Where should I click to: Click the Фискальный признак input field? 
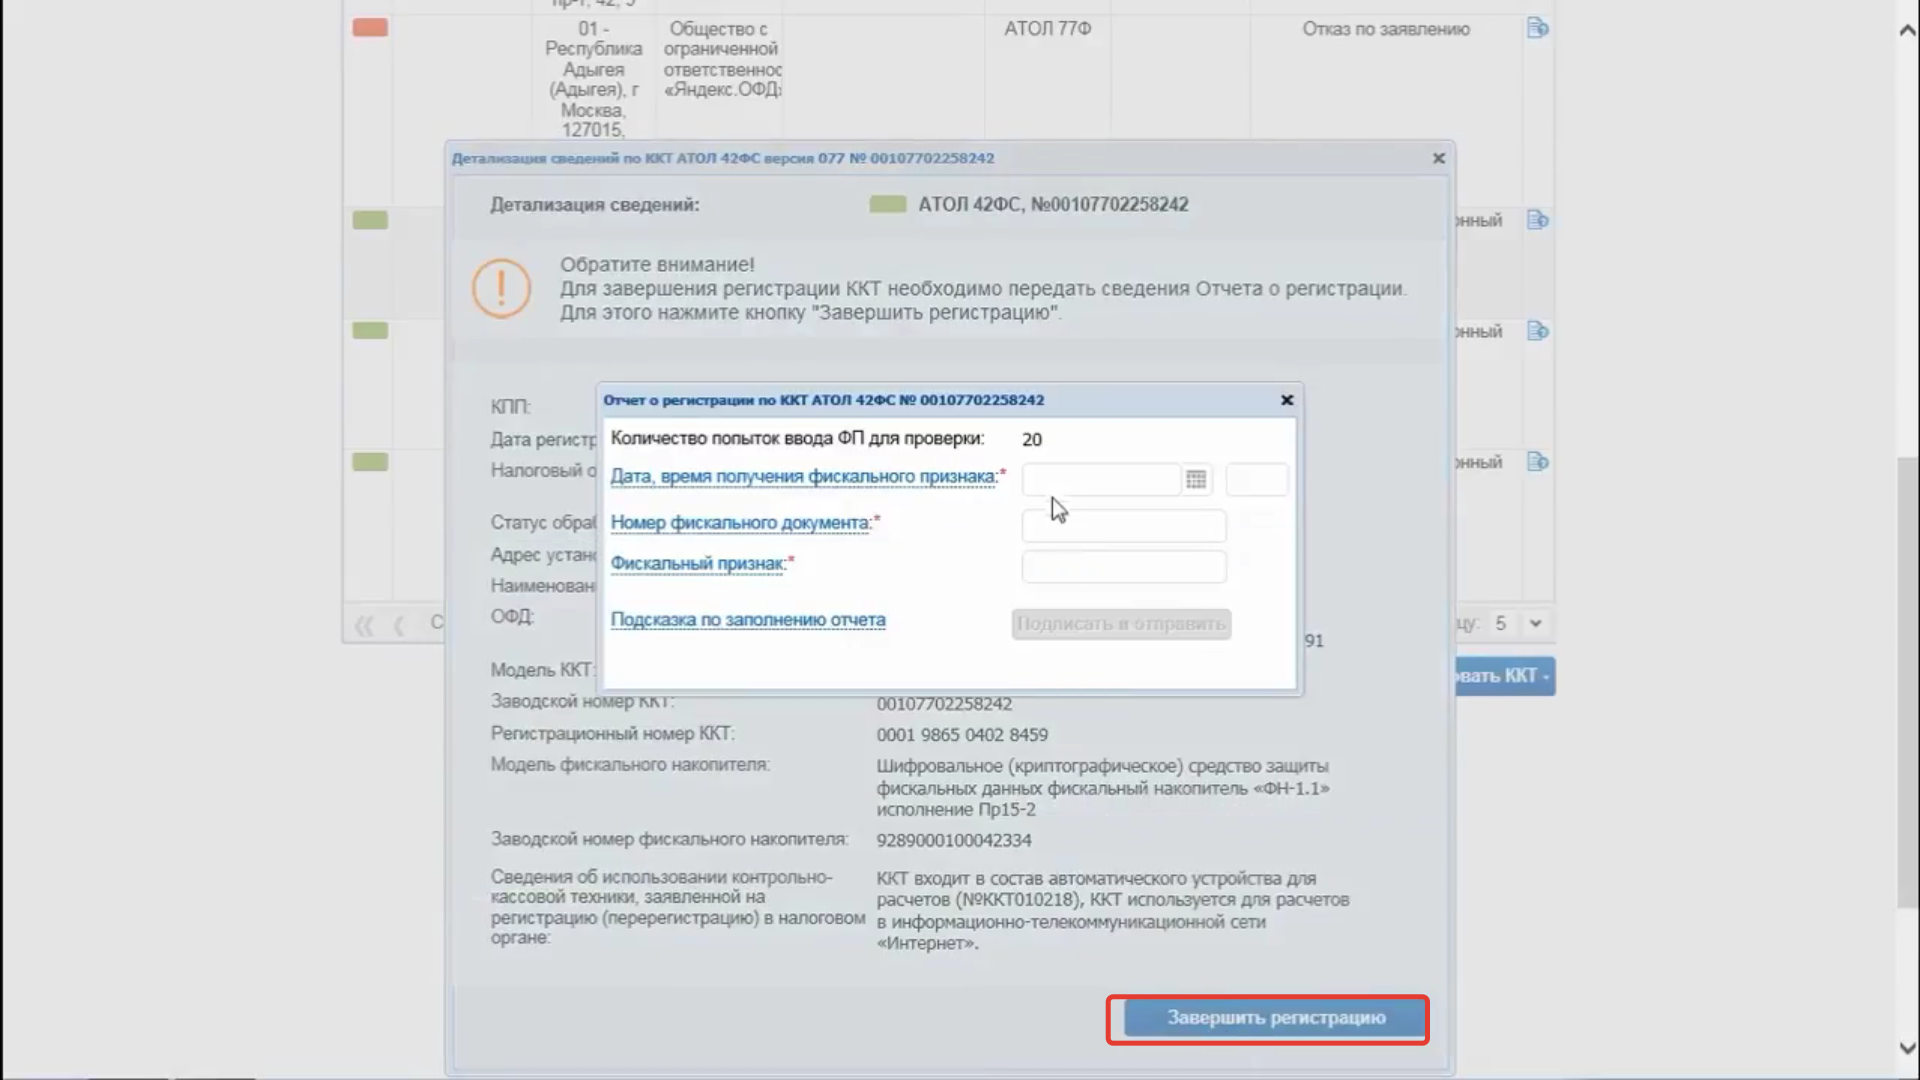[1123, 567]
